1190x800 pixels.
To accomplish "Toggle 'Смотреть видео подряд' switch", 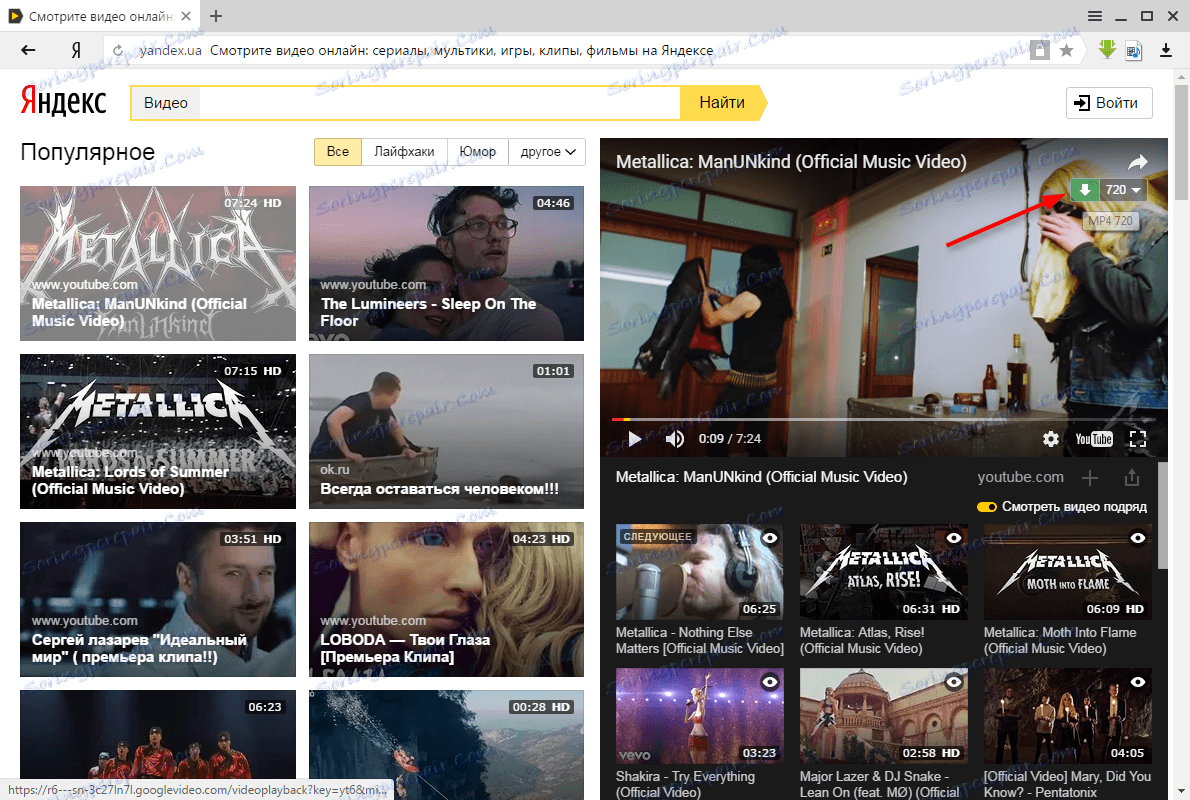I will click(x=987, y=507).
